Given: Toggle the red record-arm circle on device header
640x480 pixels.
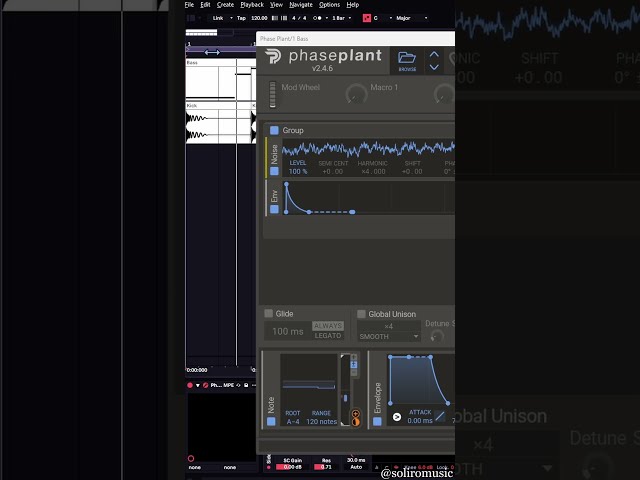Looking at the screenshot, I should (190, 385).
